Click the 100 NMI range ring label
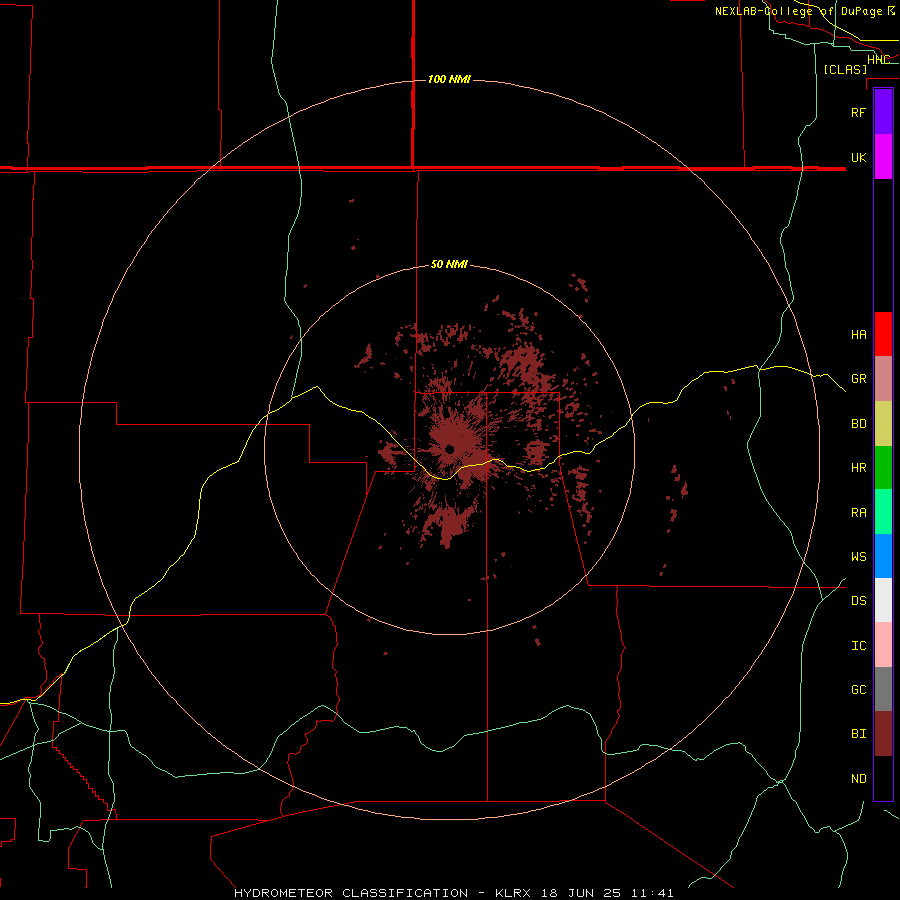The width and height of the screenshot is (900, 900). tap(449, 79)
